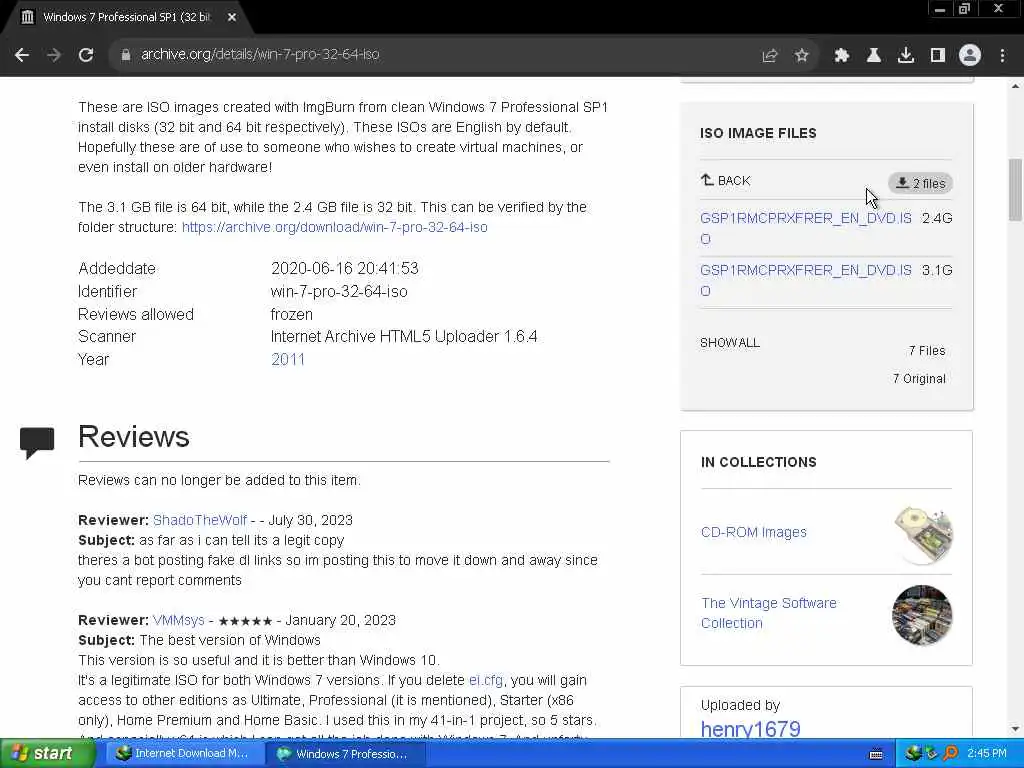
Task: Open the archive.org download folder link
Action: pyautogui.click(x=334, y=227)
